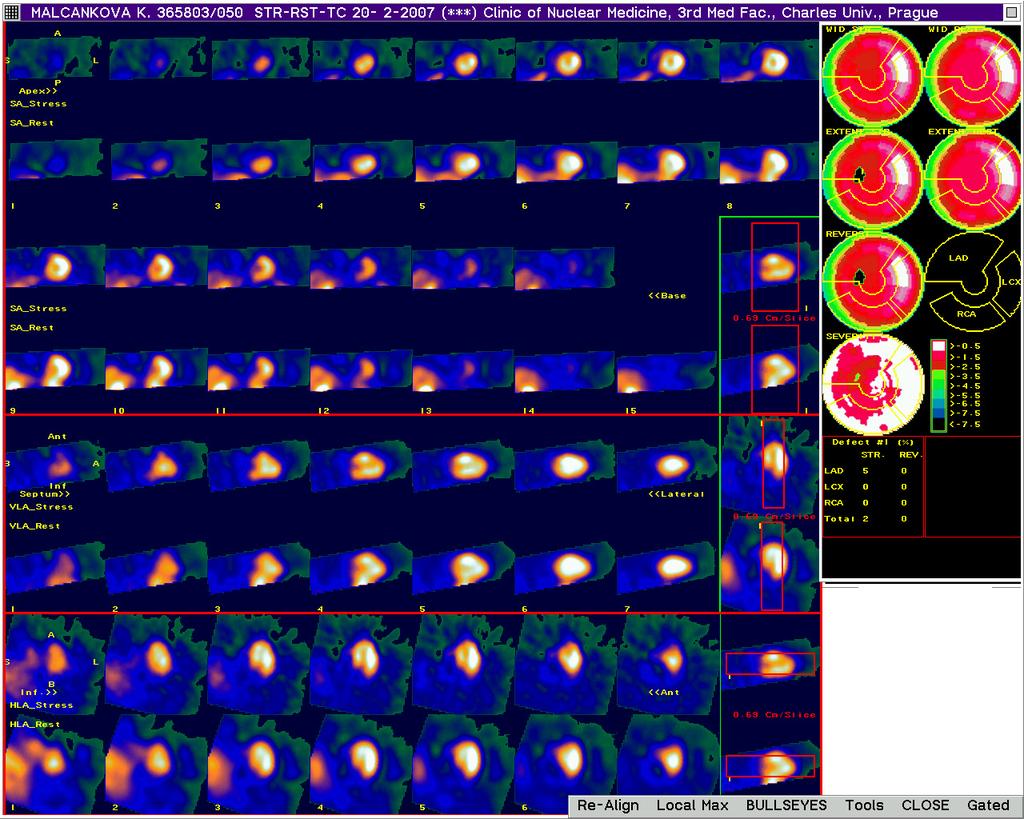
Task: Pick the blue >-6.5 scale color
Action: 938,404
